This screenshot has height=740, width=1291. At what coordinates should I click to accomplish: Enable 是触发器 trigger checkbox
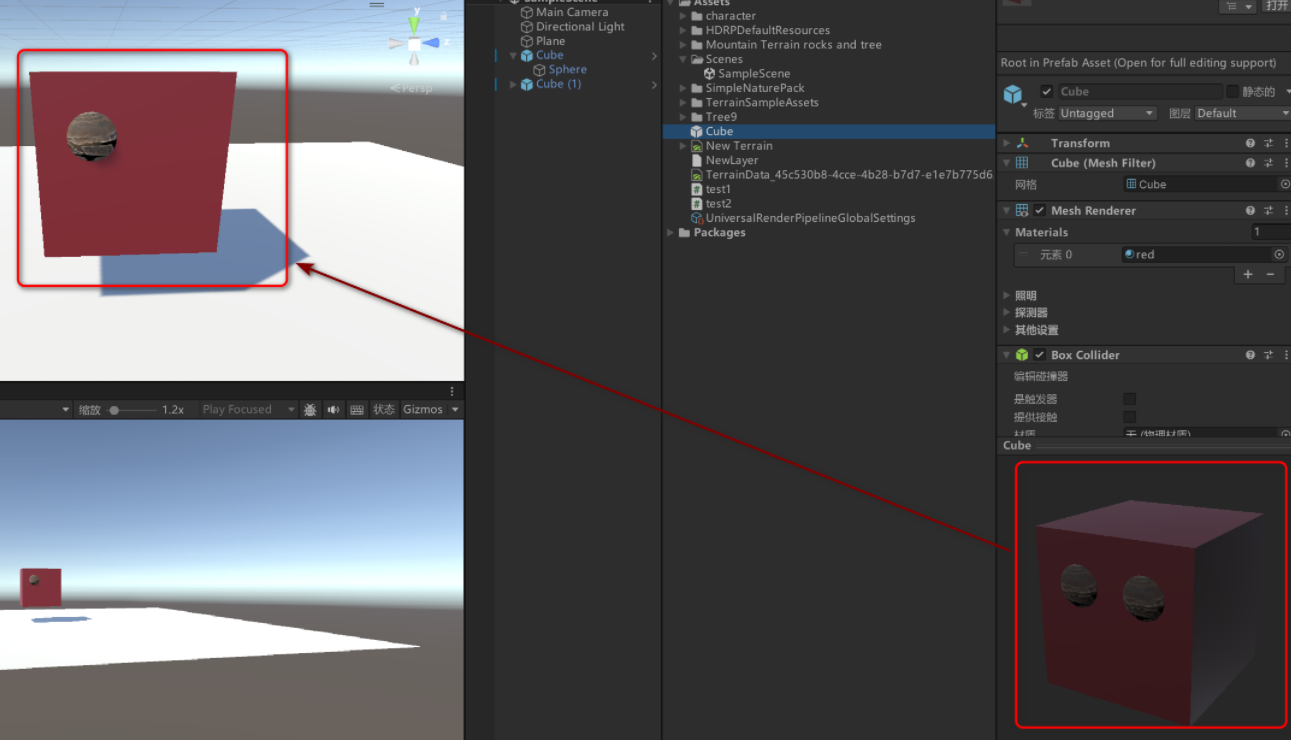(x=1129, y=399)
